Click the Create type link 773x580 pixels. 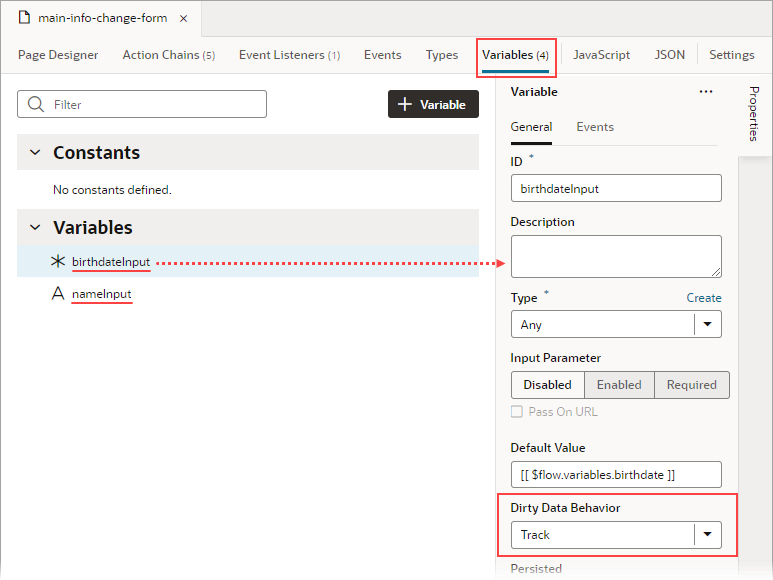tap(704, 298)
